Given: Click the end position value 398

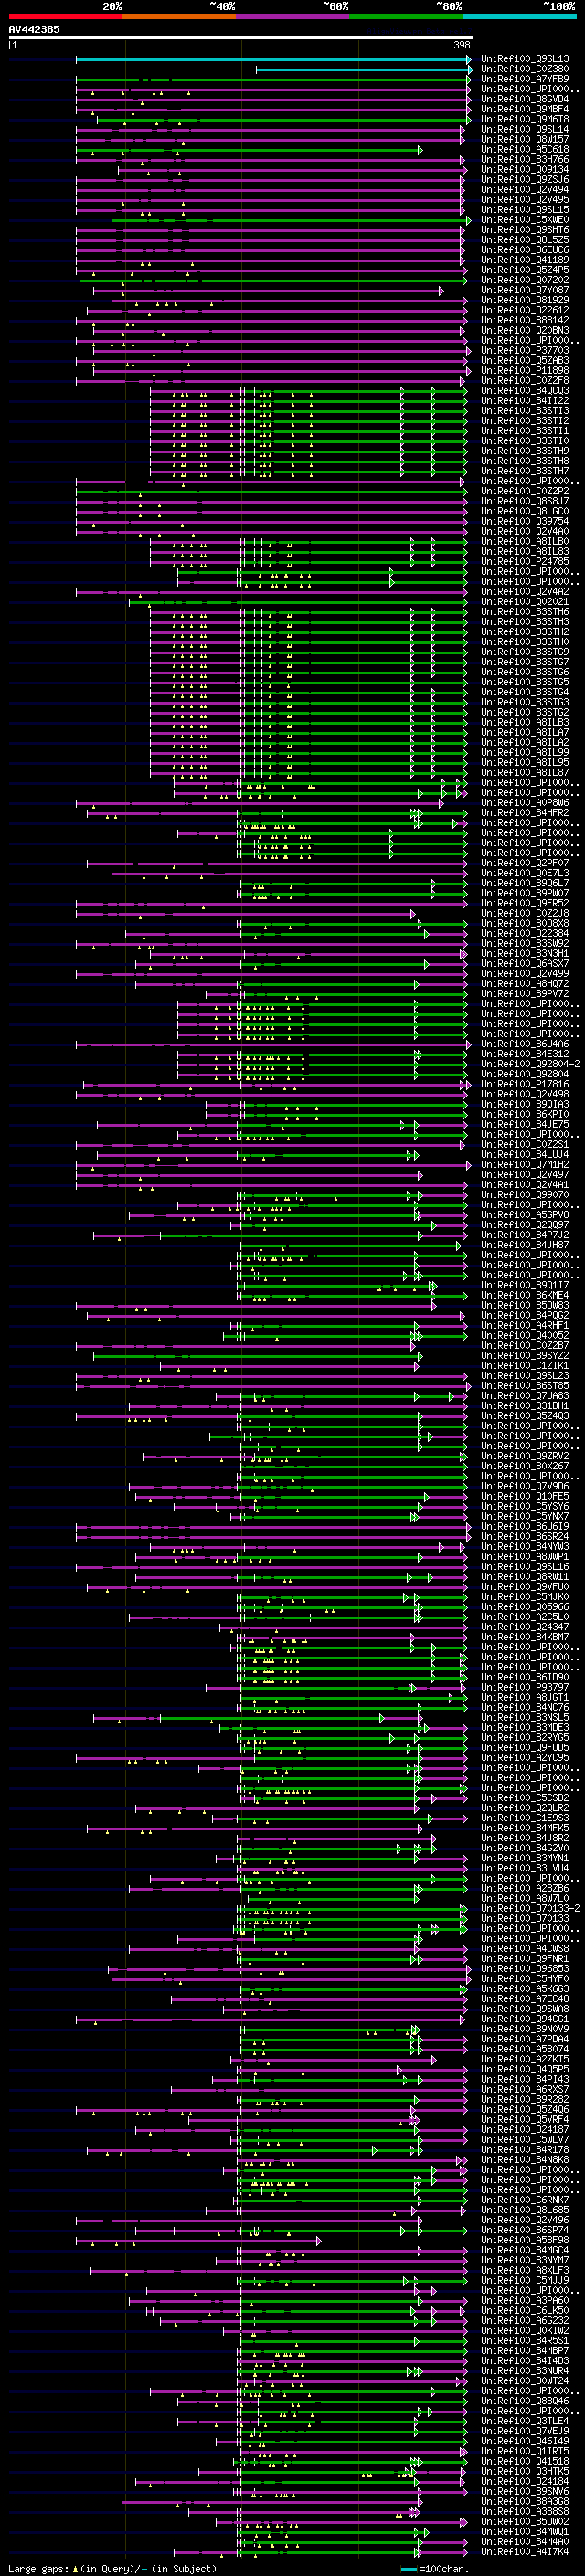Looking at the screenshot, I should (x=461, y=45).
